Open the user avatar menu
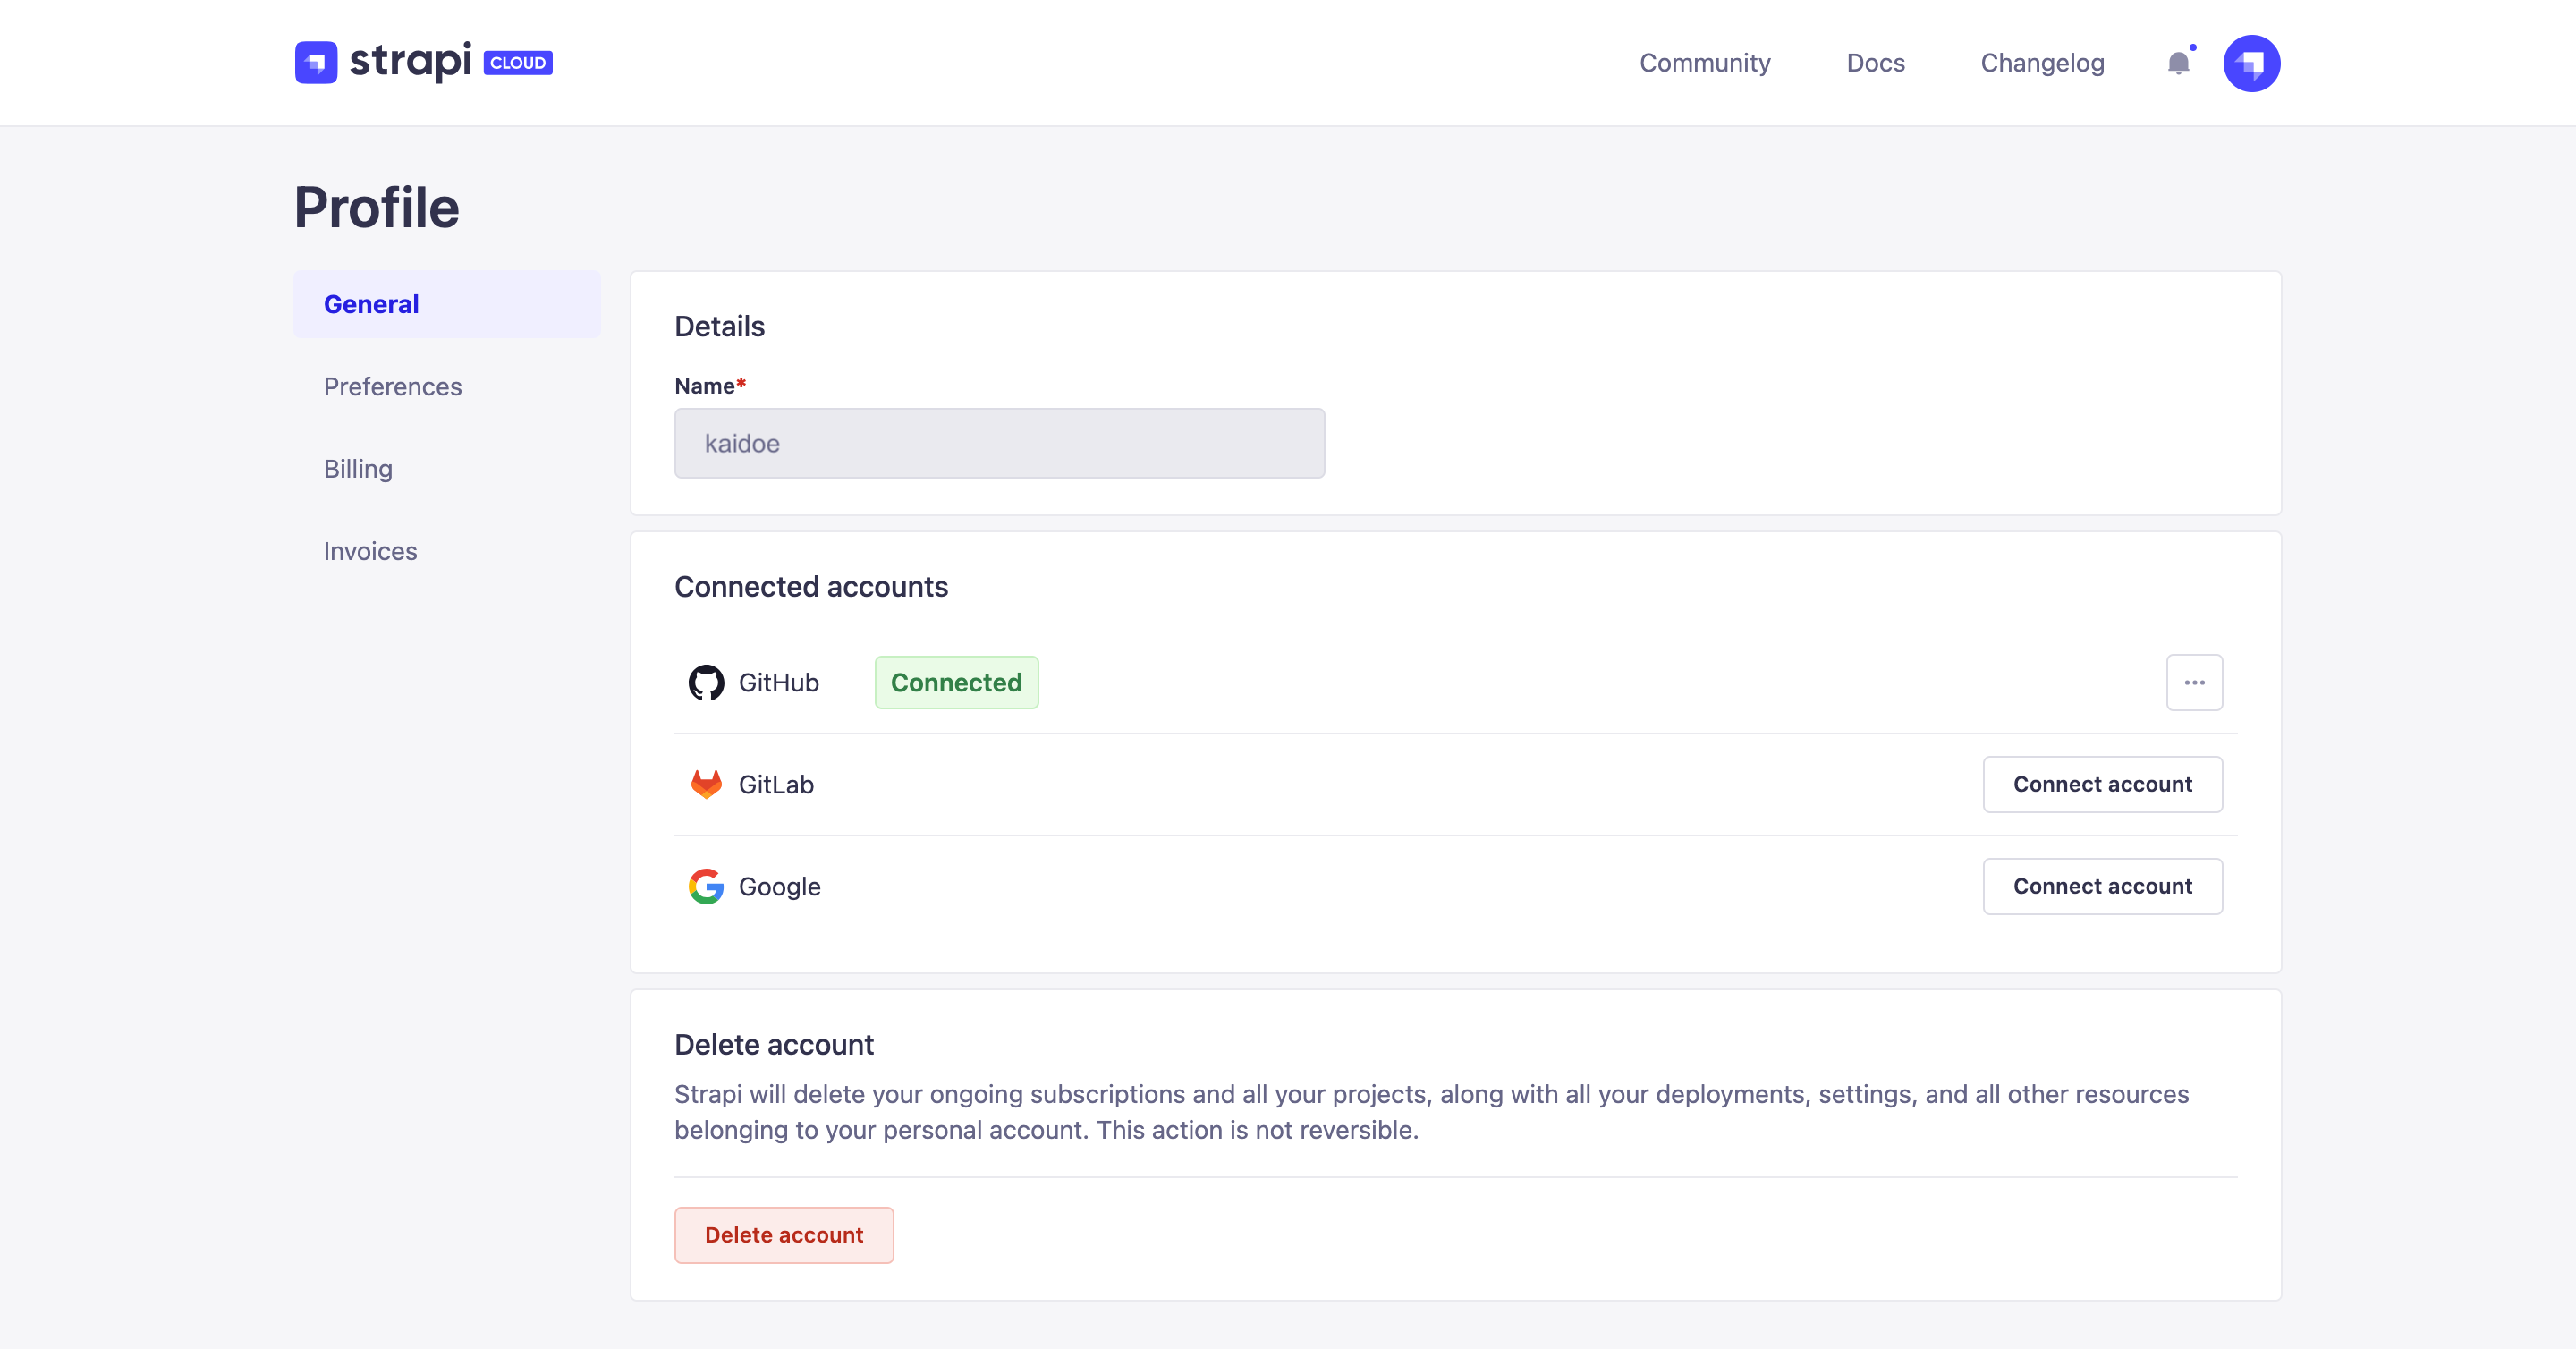2576x1349 pixels. [x=2251, y=62]
